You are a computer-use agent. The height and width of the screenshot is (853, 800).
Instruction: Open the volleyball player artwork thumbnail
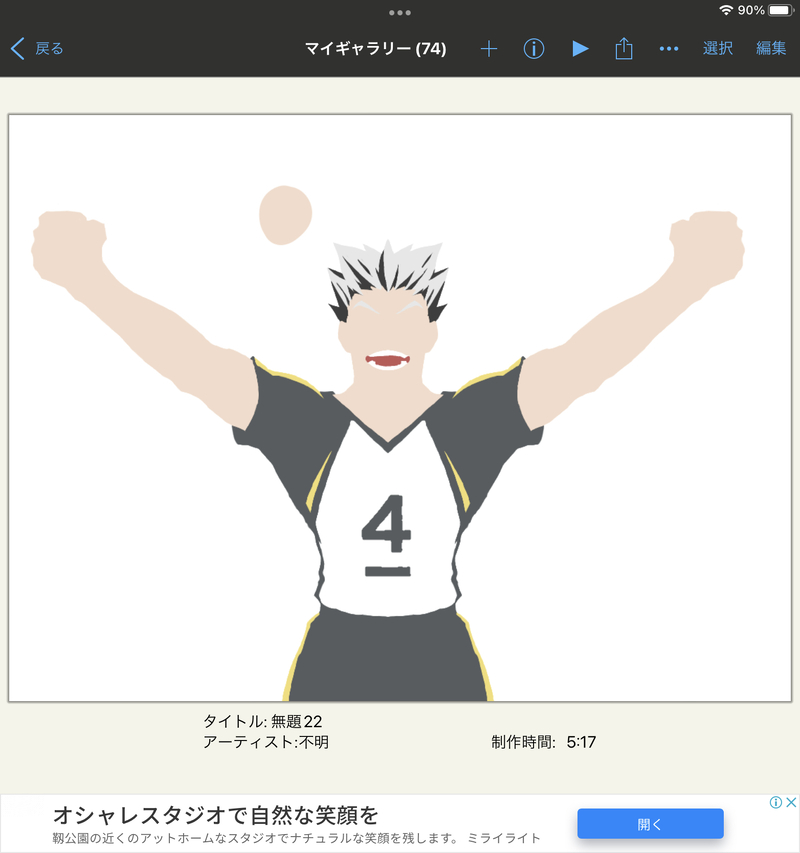[x=400, y=407]
